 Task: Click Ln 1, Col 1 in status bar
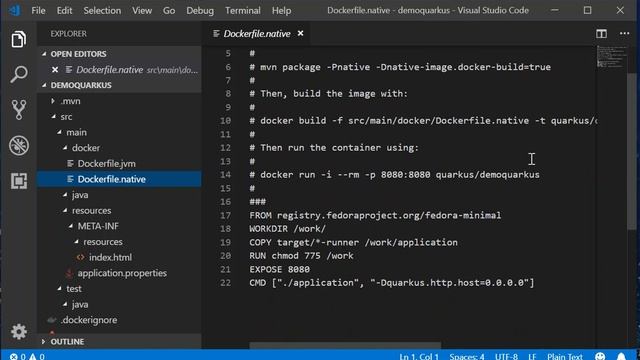(419, 356)
